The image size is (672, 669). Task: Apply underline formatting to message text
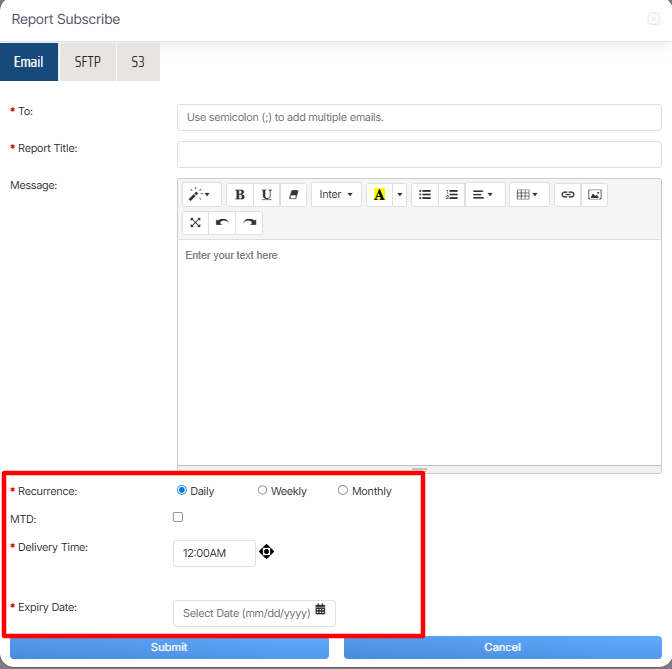(x=266, y=195)
